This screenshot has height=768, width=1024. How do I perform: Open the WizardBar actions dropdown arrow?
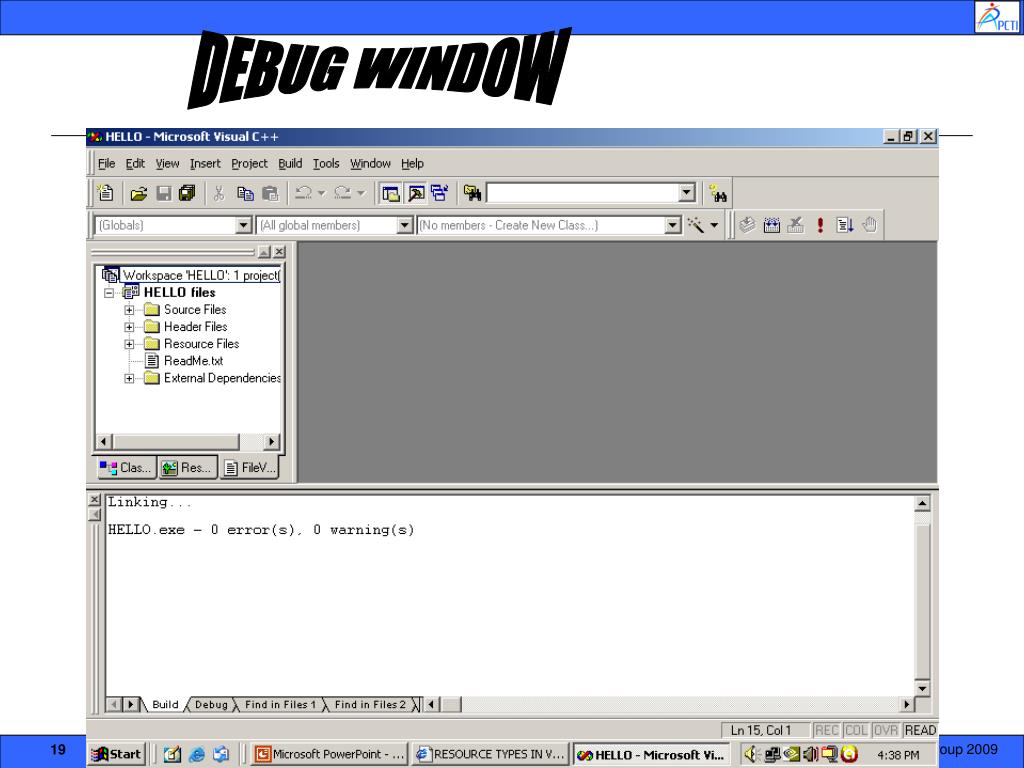pyautogui.click(x=714, y=225)
